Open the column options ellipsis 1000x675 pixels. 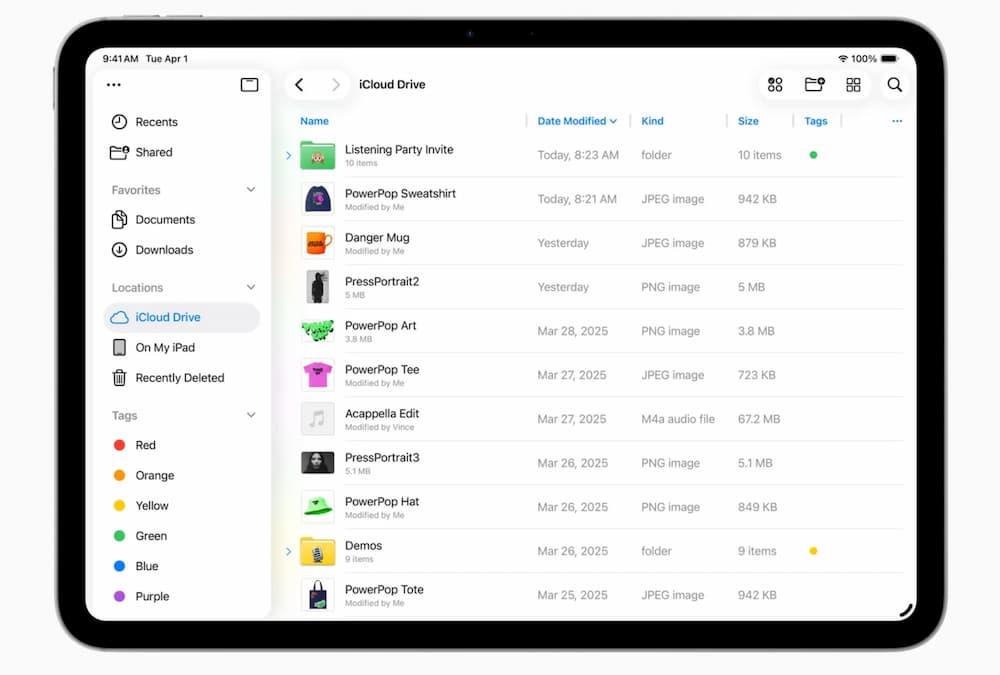pyautogui.click(x=897, y=121)
